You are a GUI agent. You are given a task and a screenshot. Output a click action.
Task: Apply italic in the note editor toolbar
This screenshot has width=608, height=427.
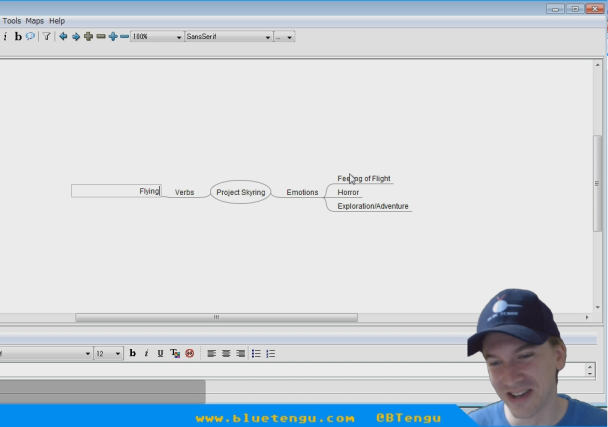[146, 353]
